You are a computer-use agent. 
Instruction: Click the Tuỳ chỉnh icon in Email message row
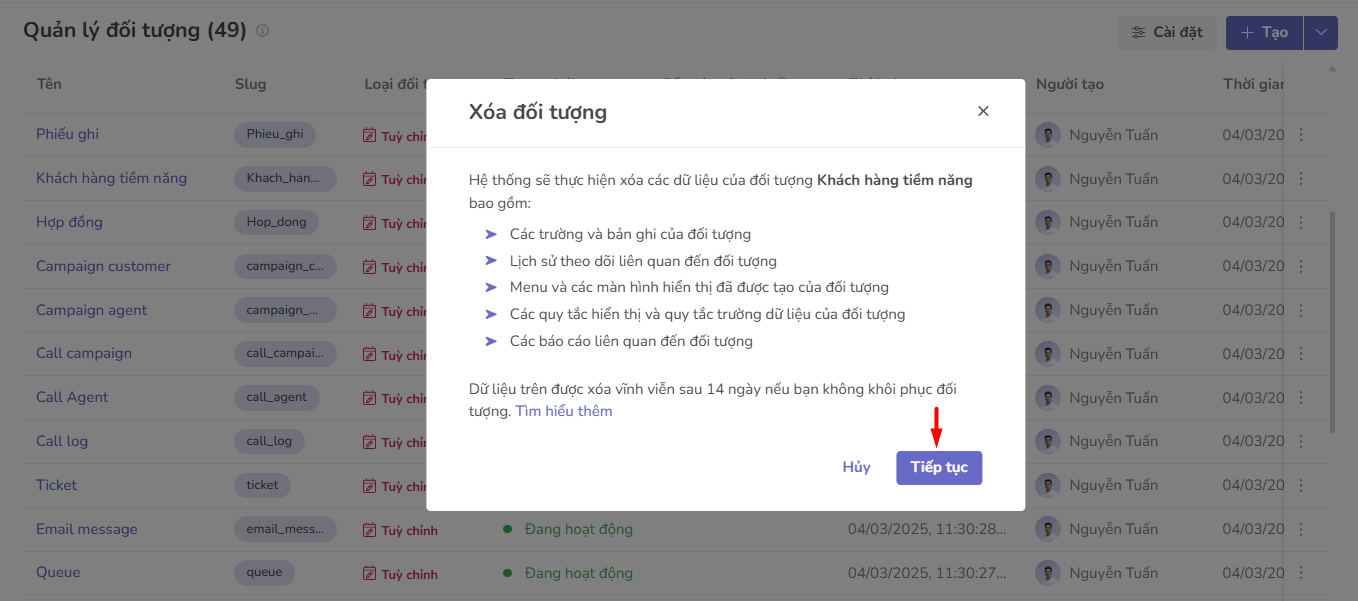click(369, 530)
